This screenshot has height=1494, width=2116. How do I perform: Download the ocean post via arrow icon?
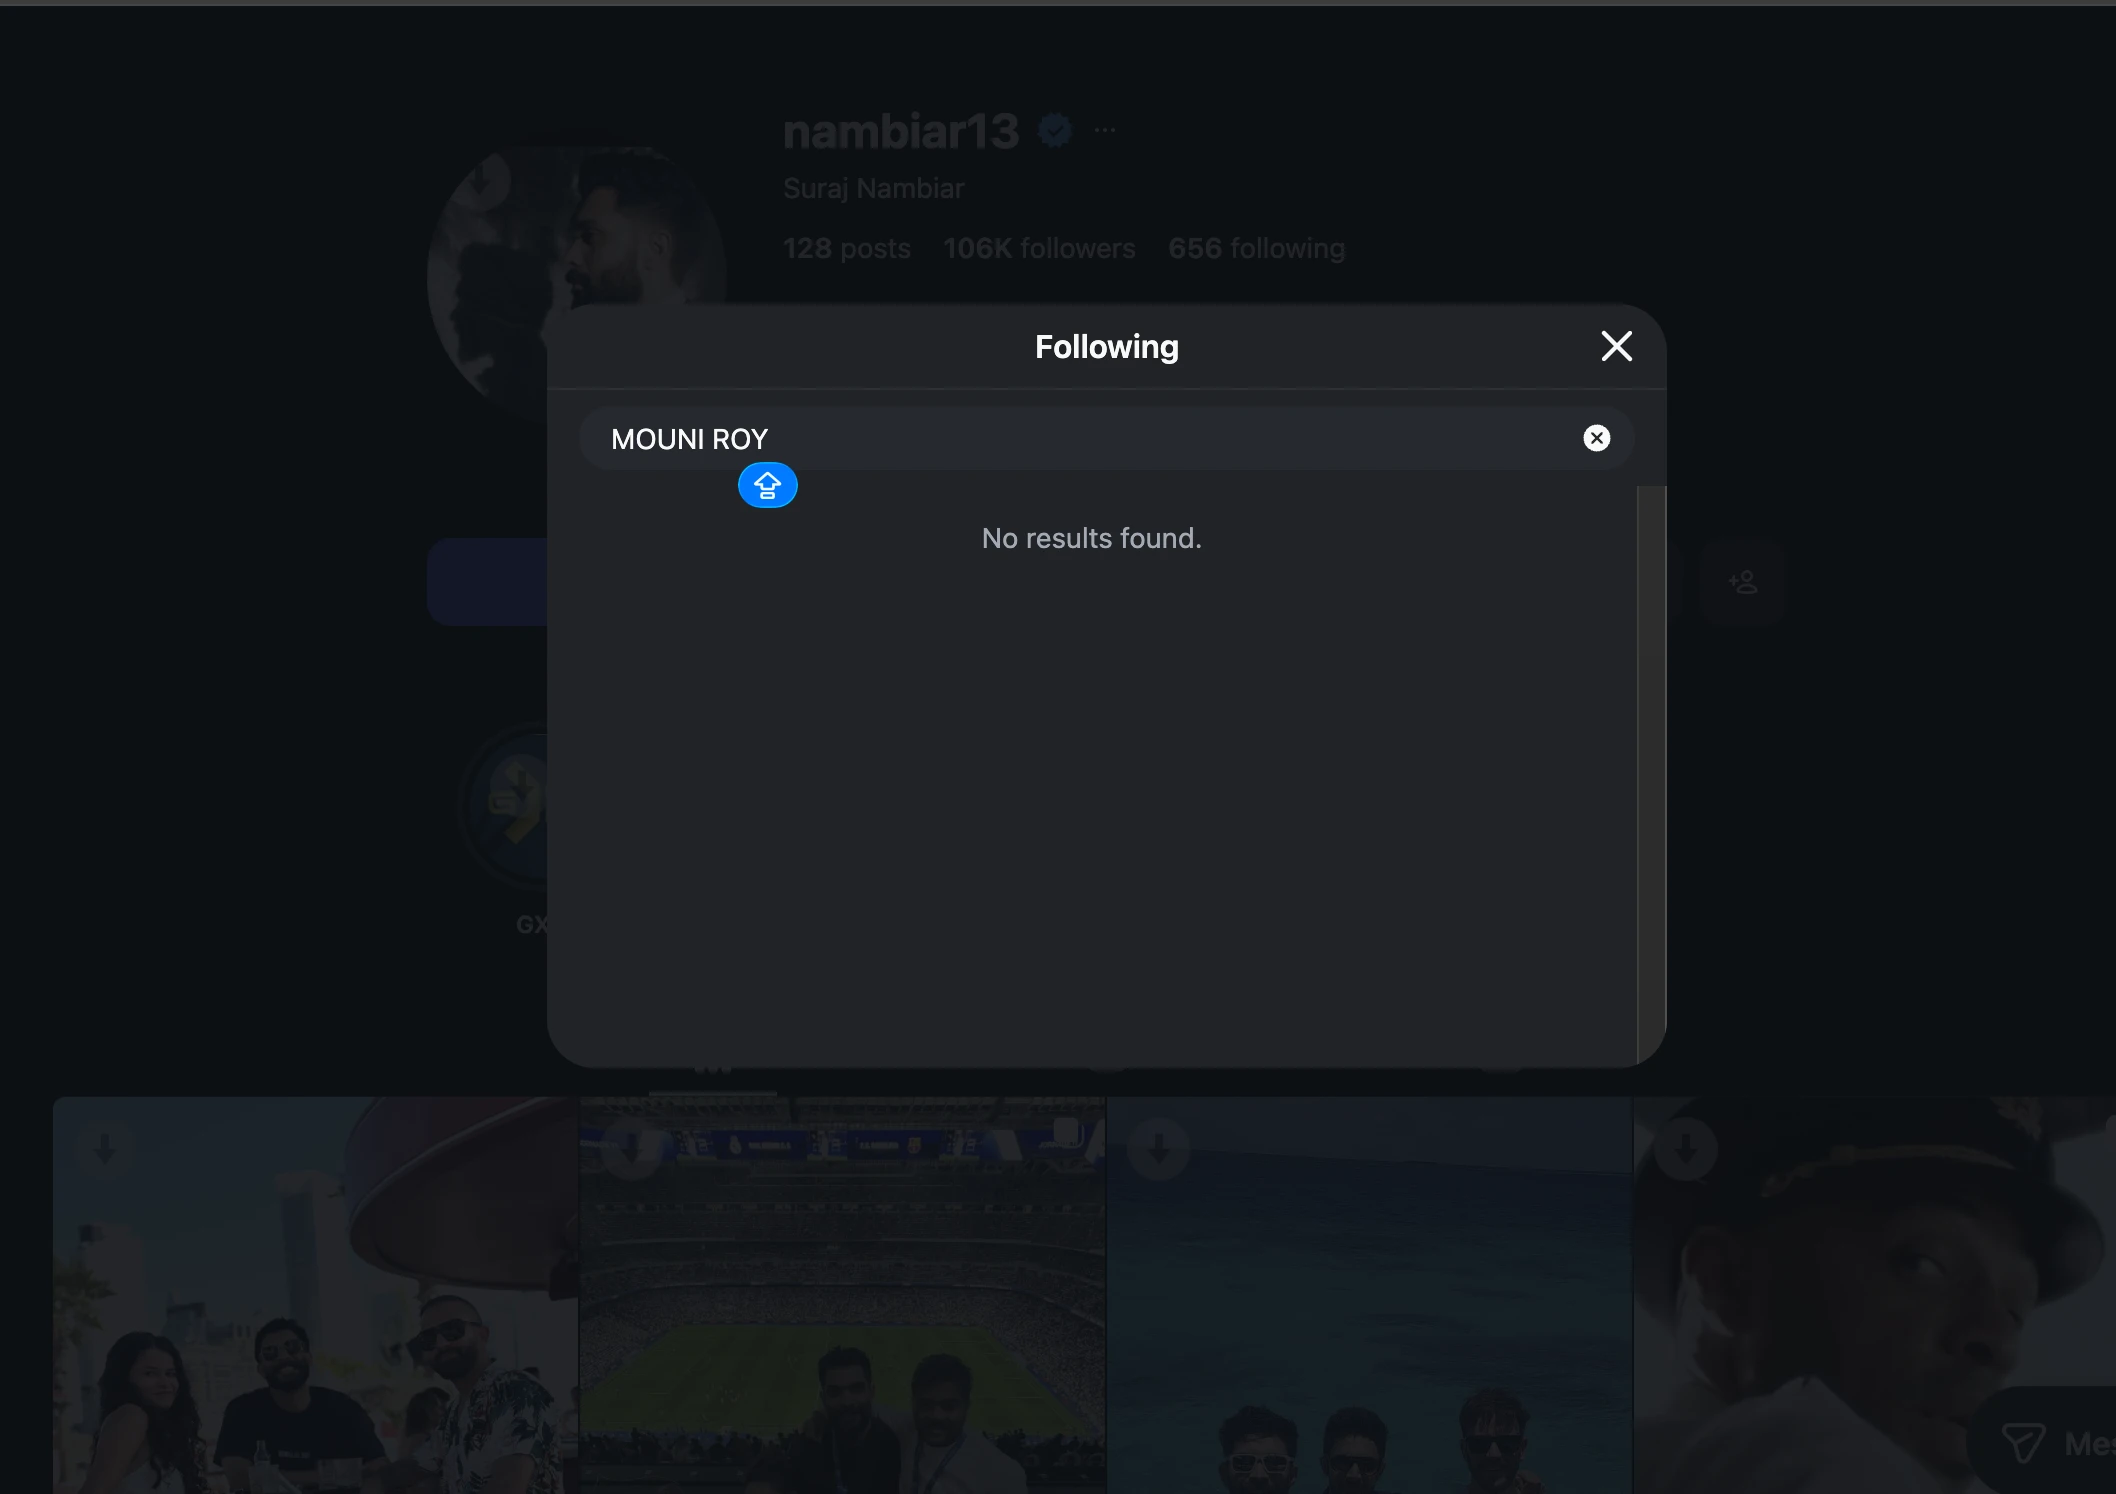[x=1158, y=1149]
